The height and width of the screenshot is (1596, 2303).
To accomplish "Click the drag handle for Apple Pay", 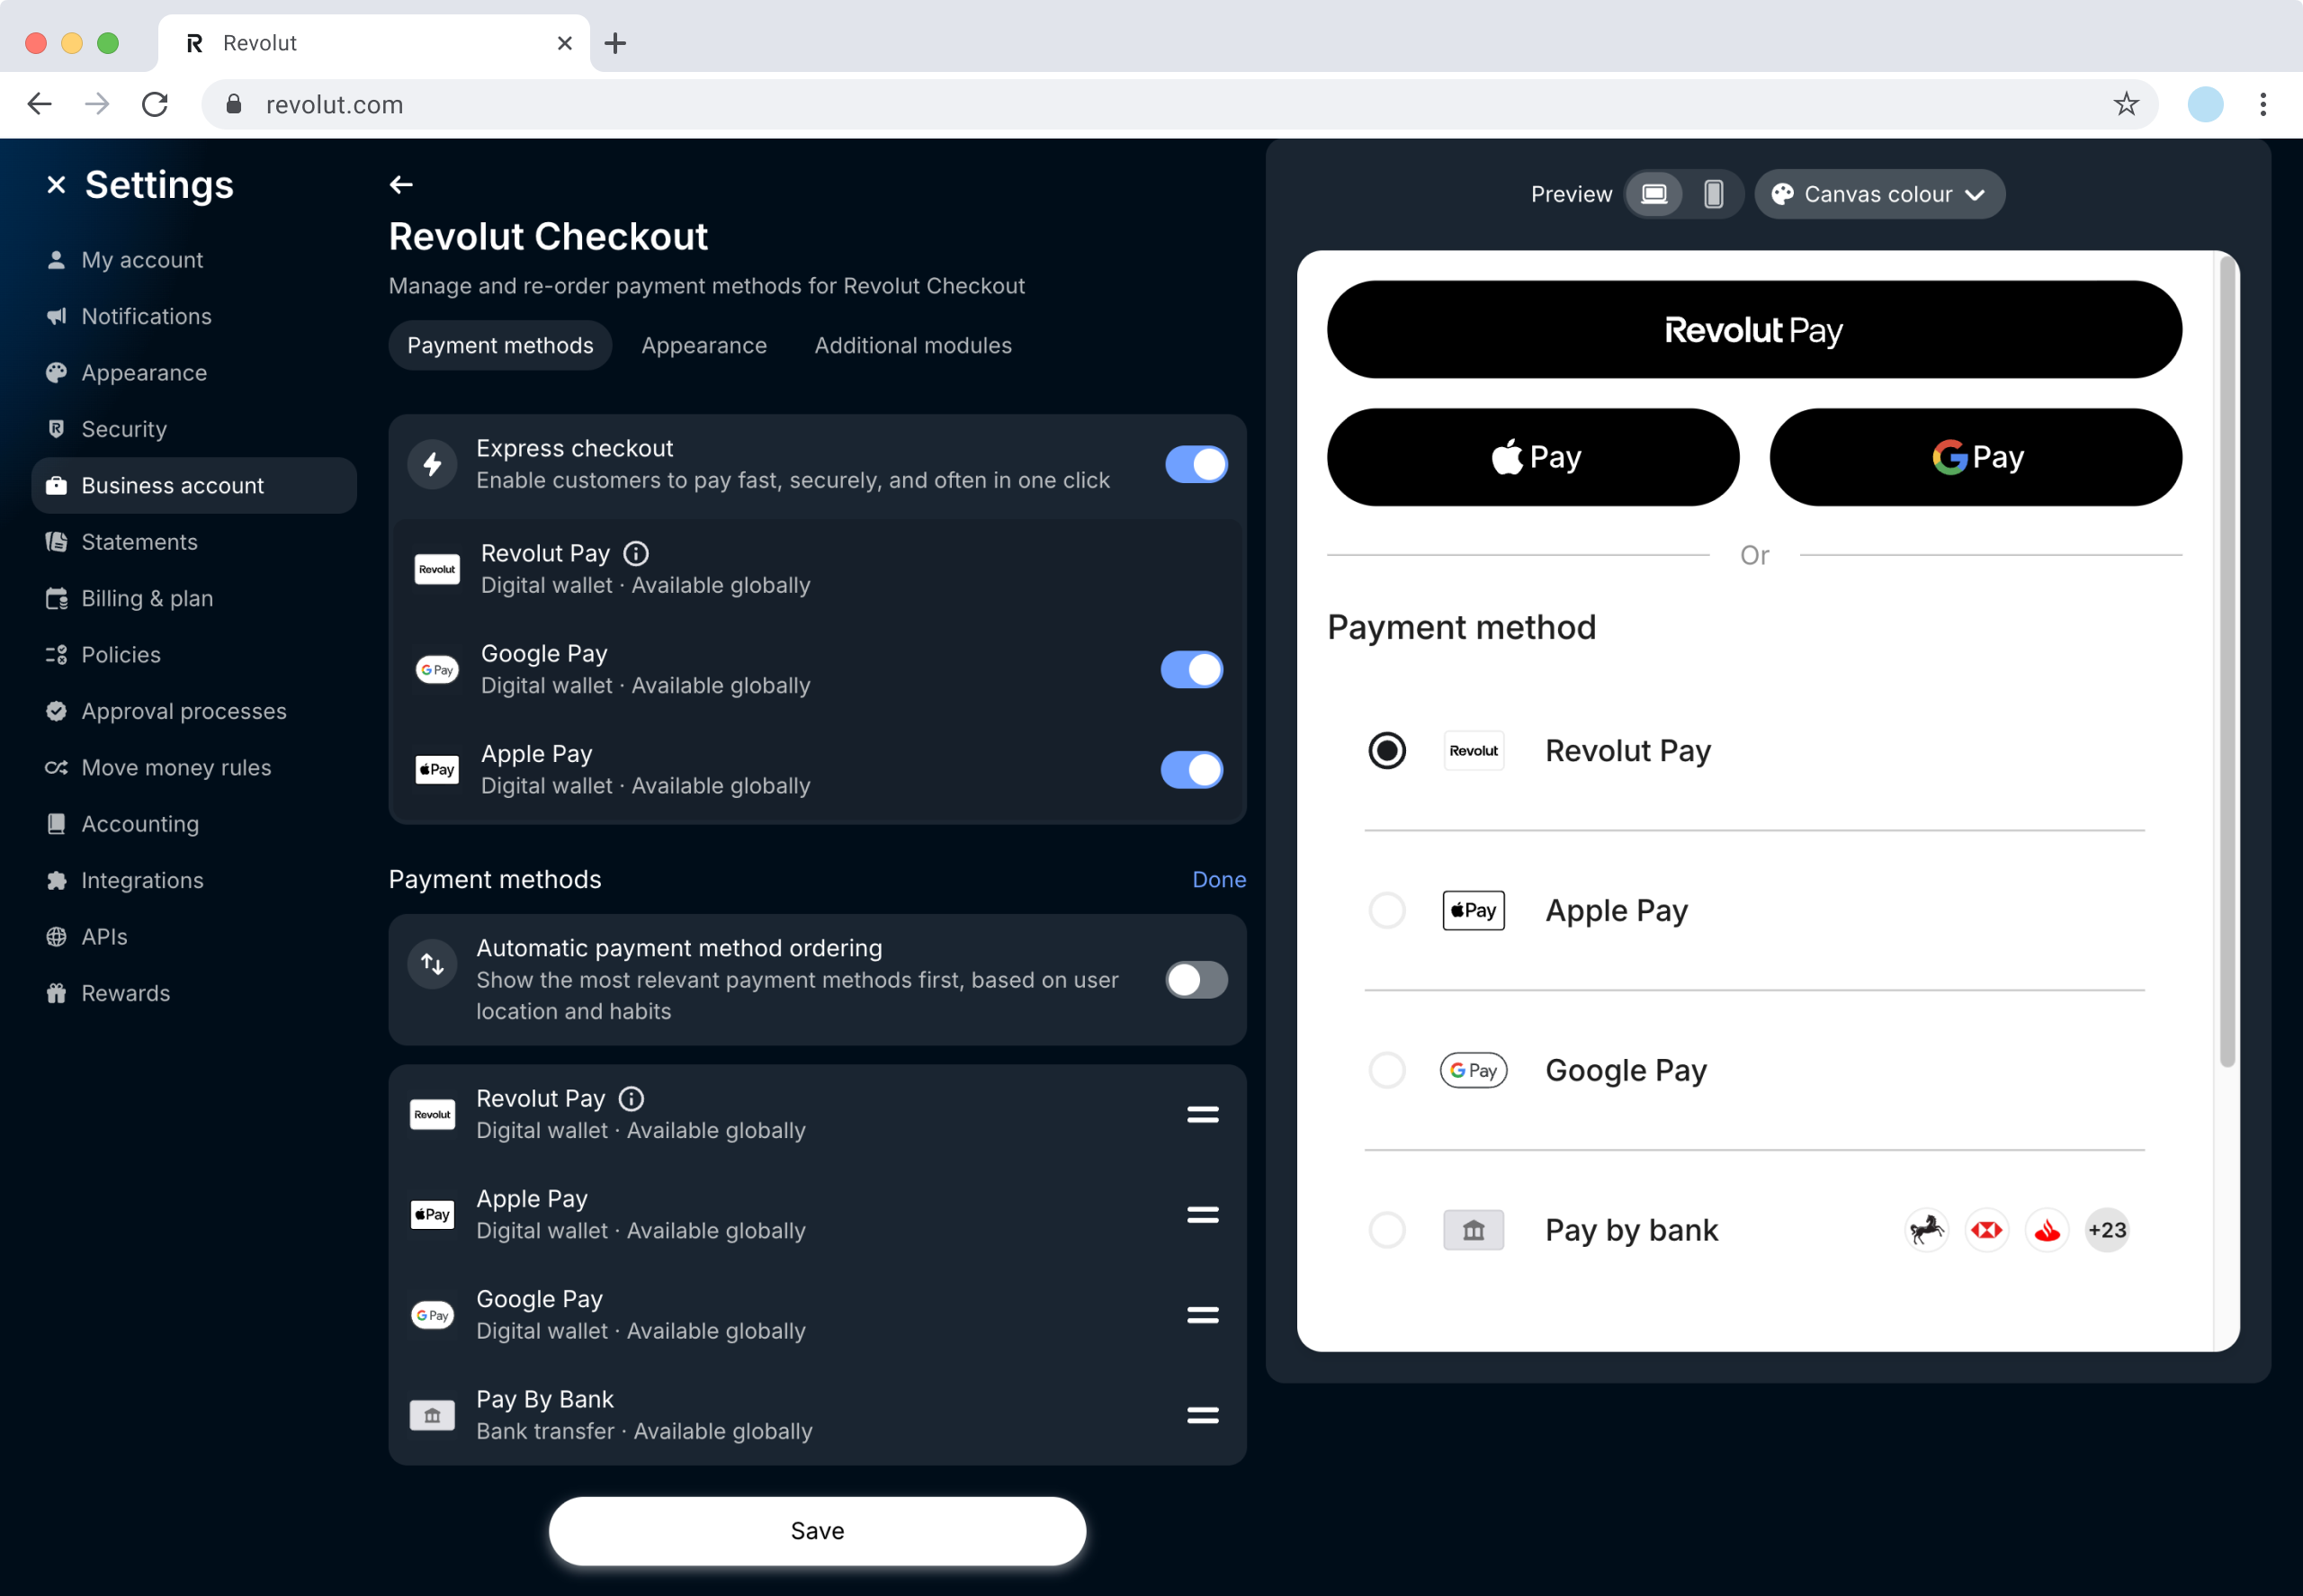I will point(1202,1214).
